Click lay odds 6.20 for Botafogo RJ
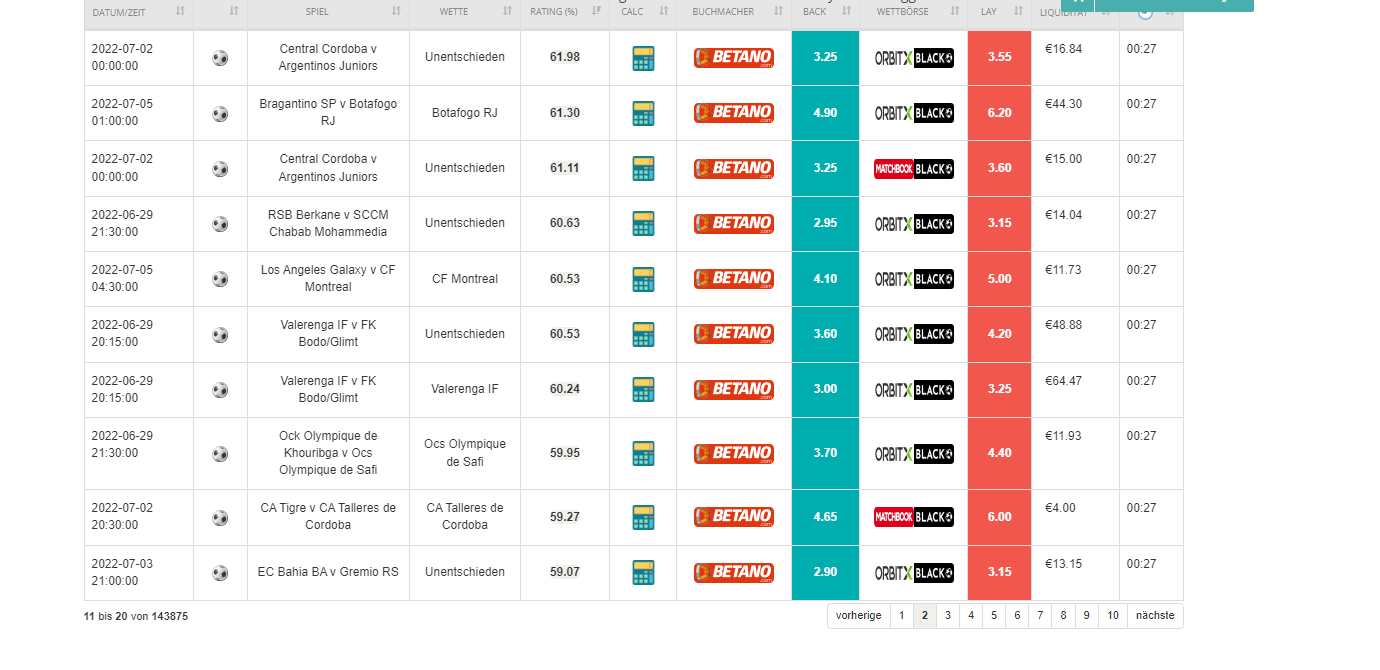This screenshot has height=670, width=1380. click(x=999, y=113)
